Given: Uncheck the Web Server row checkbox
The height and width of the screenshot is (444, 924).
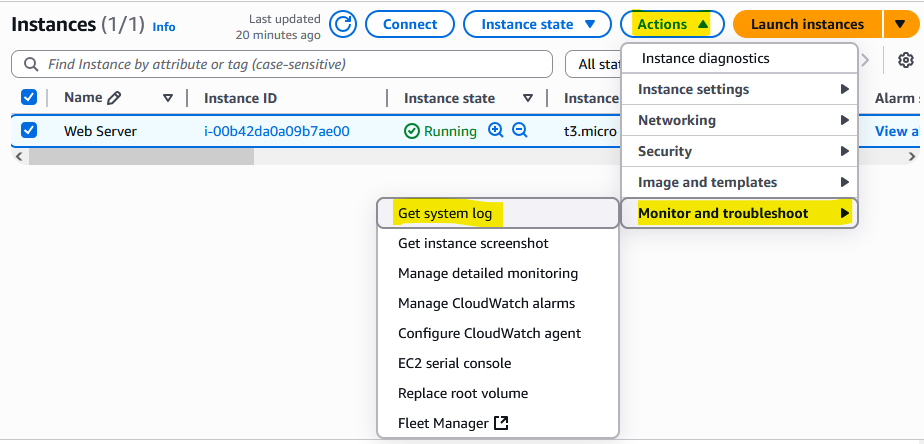Looking at the screenshot, I should [x=29, y=130].
